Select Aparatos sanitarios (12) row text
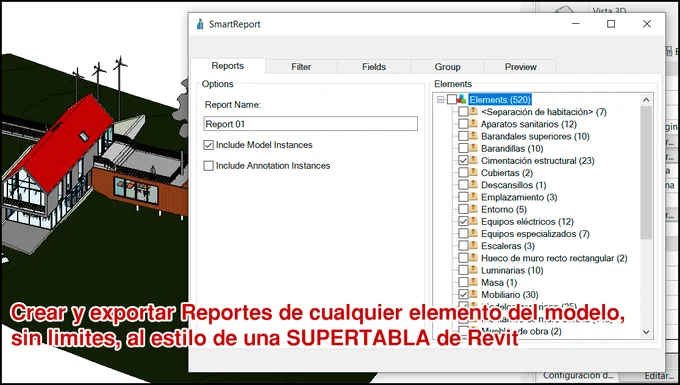680x385 pixels. (529, 124)
